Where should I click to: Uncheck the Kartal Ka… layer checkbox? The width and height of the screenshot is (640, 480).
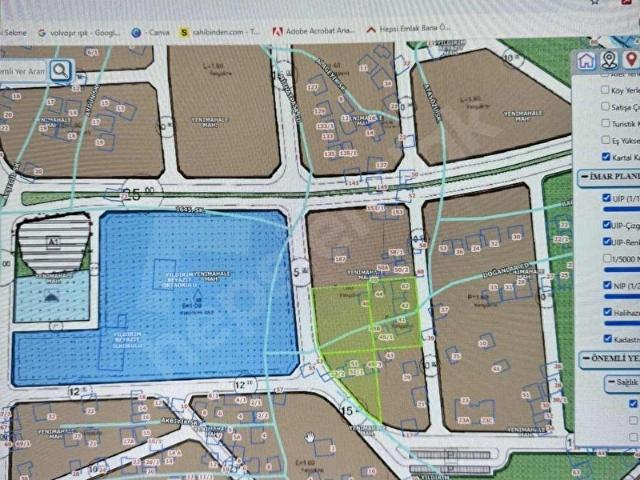tap(606, 156)
